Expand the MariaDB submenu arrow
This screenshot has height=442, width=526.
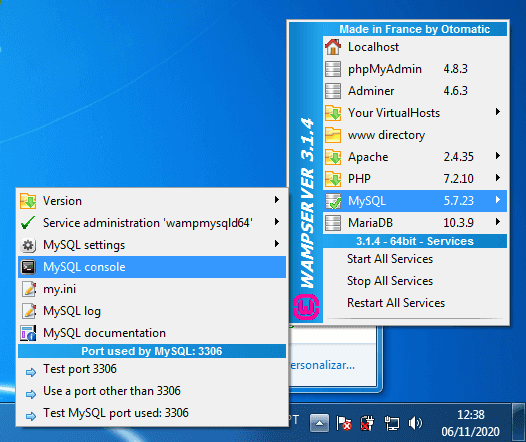click(x=498, y=222)
